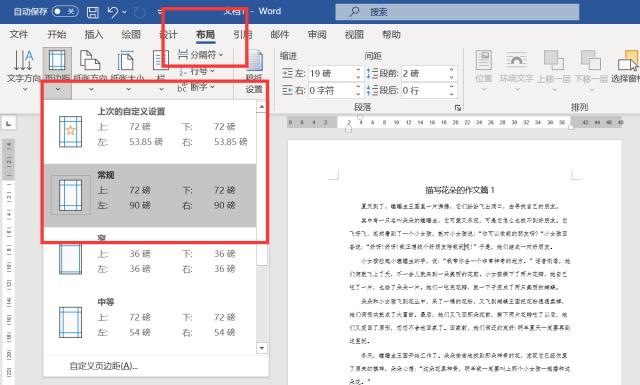Click the 搜索 search box
This screenshot has width=640, height=385.
tap(457, 12)
